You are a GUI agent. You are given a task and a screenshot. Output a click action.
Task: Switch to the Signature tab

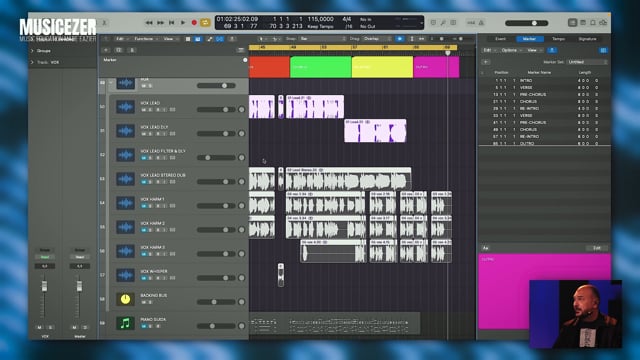coord(587,39)
